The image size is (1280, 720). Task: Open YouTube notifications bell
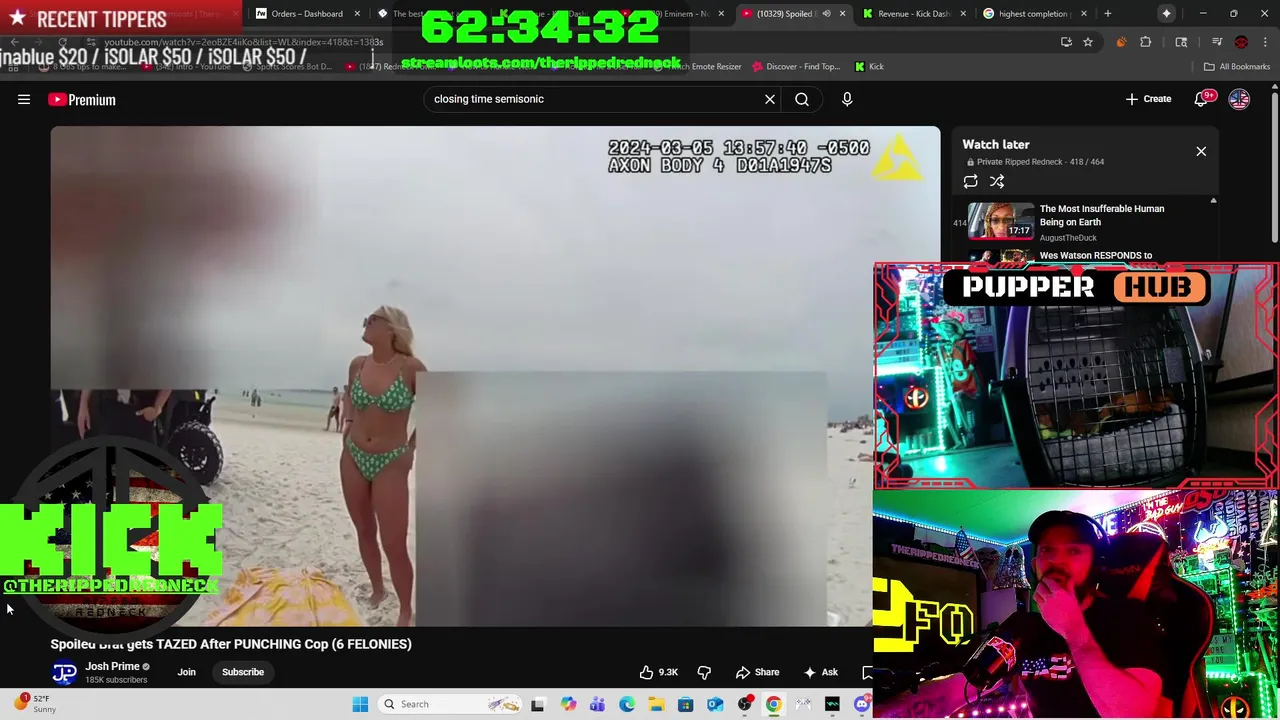click(x=1203, y=99)
